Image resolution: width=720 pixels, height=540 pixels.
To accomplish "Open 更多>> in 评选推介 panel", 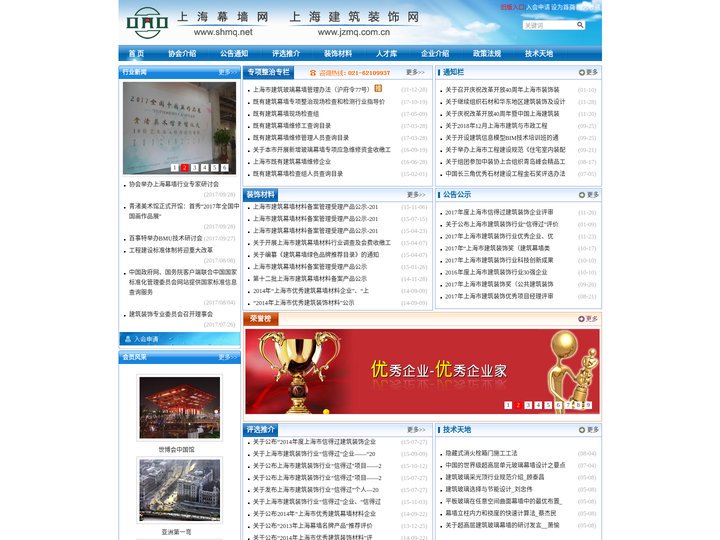I will click(416, 430).
